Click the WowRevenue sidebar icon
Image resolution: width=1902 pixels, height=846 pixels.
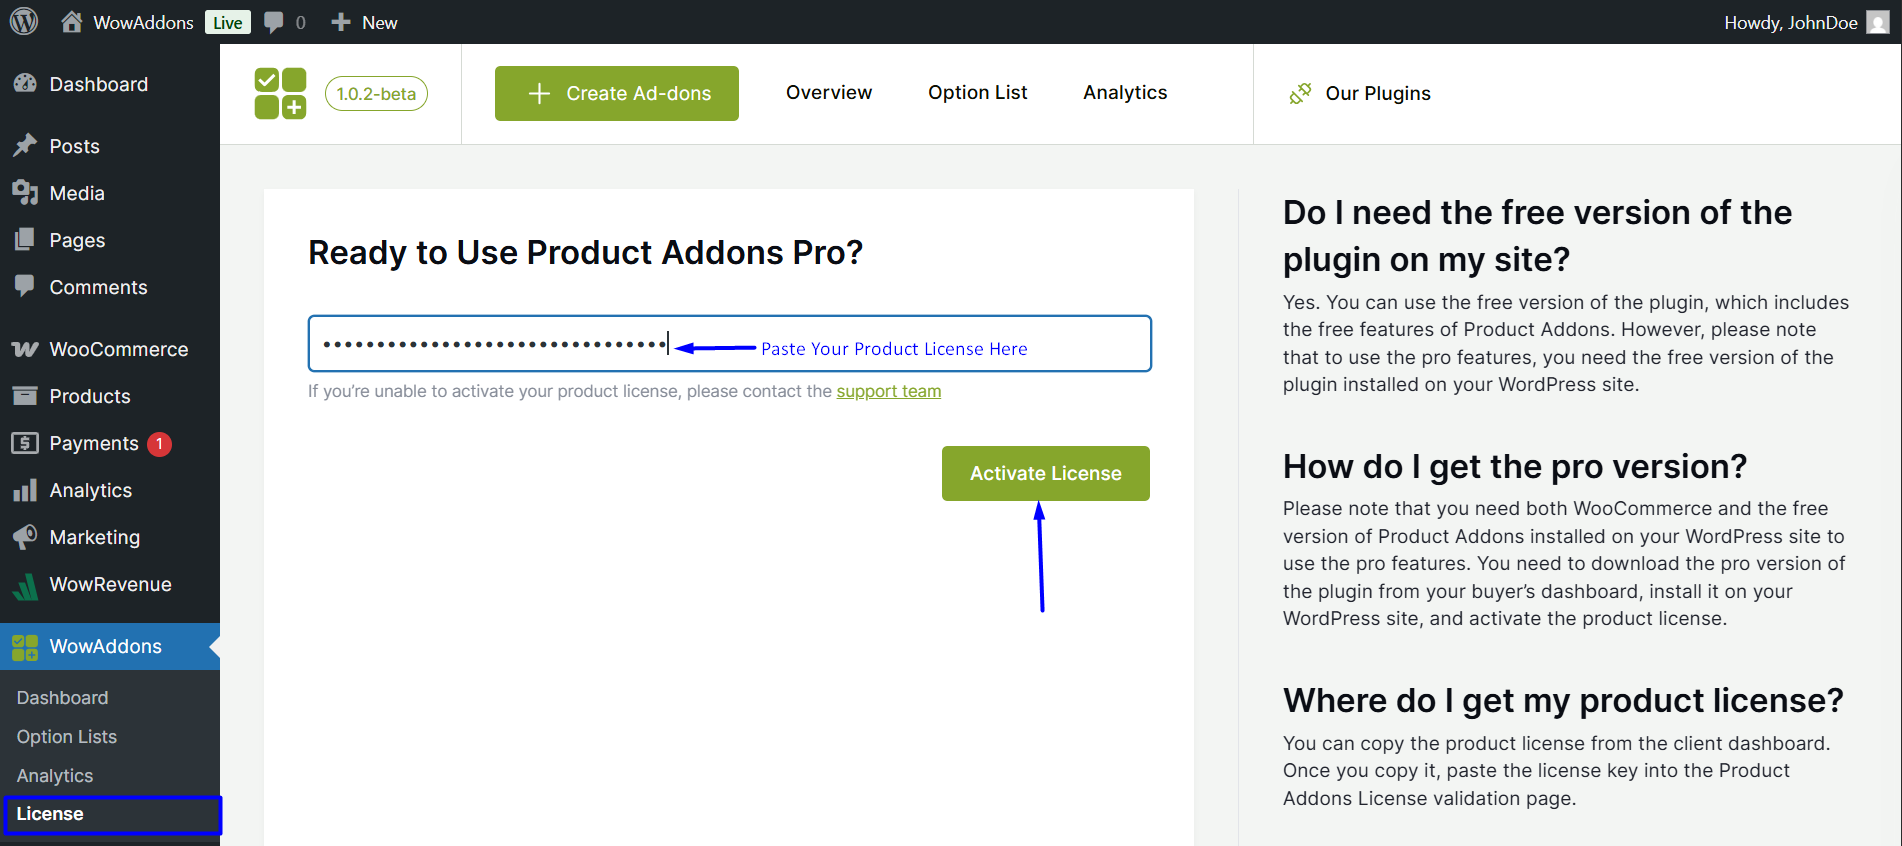25,585
